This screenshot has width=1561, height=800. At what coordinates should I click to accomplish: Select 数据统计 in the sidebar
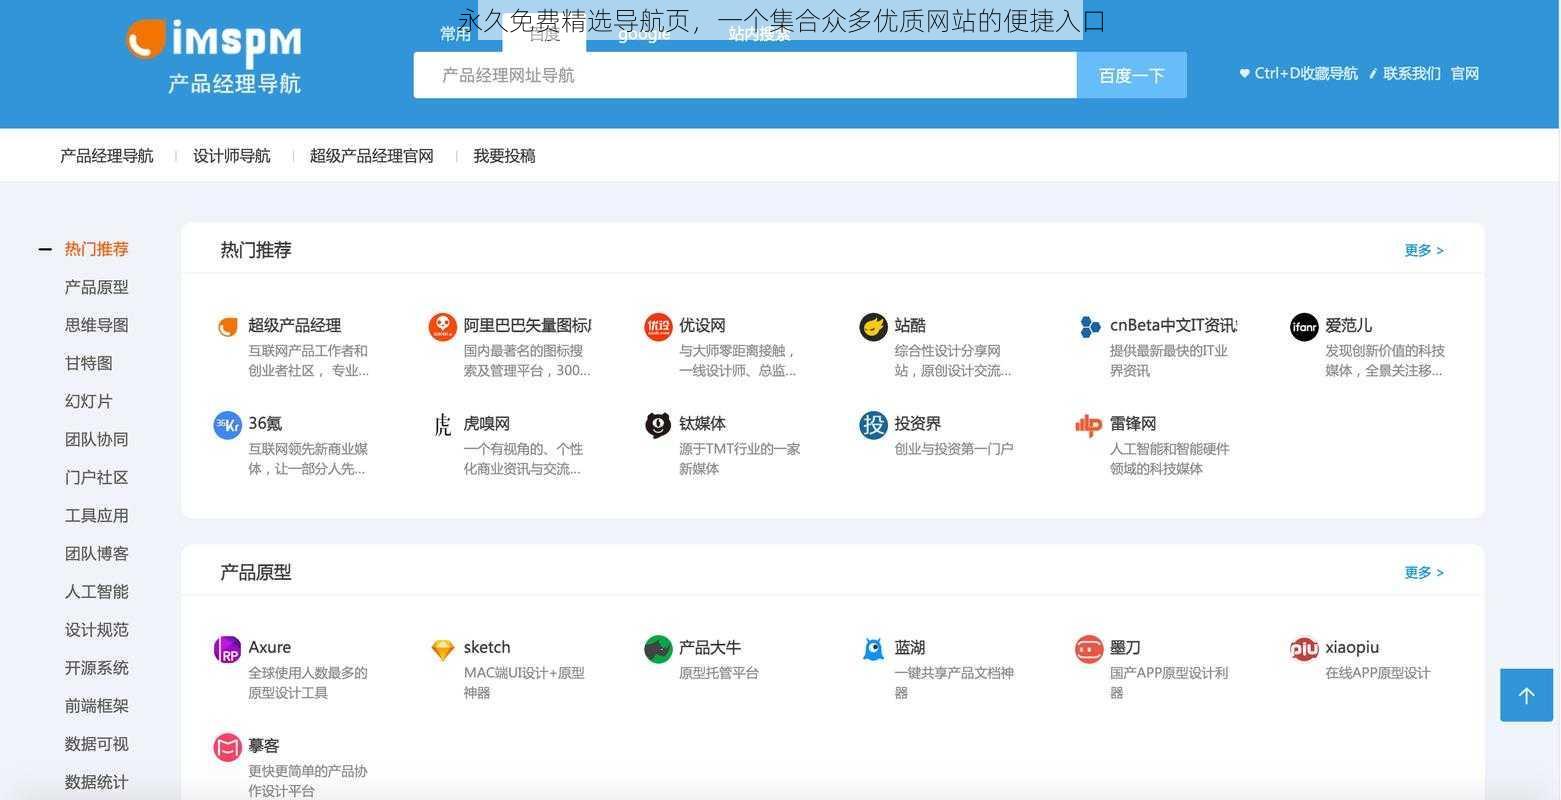coord(97,782)
